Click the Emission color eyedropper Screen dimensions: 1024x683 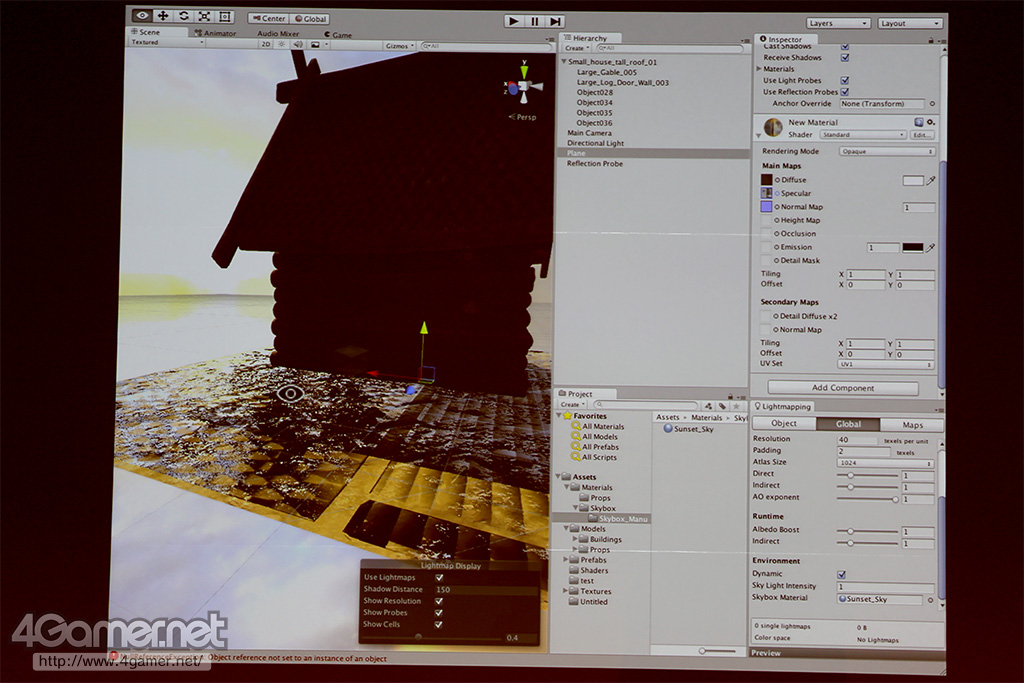tap(931, 247)
